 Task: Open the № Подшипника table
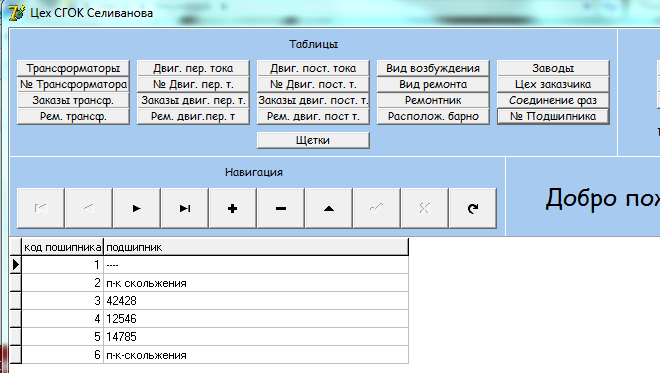553,116
